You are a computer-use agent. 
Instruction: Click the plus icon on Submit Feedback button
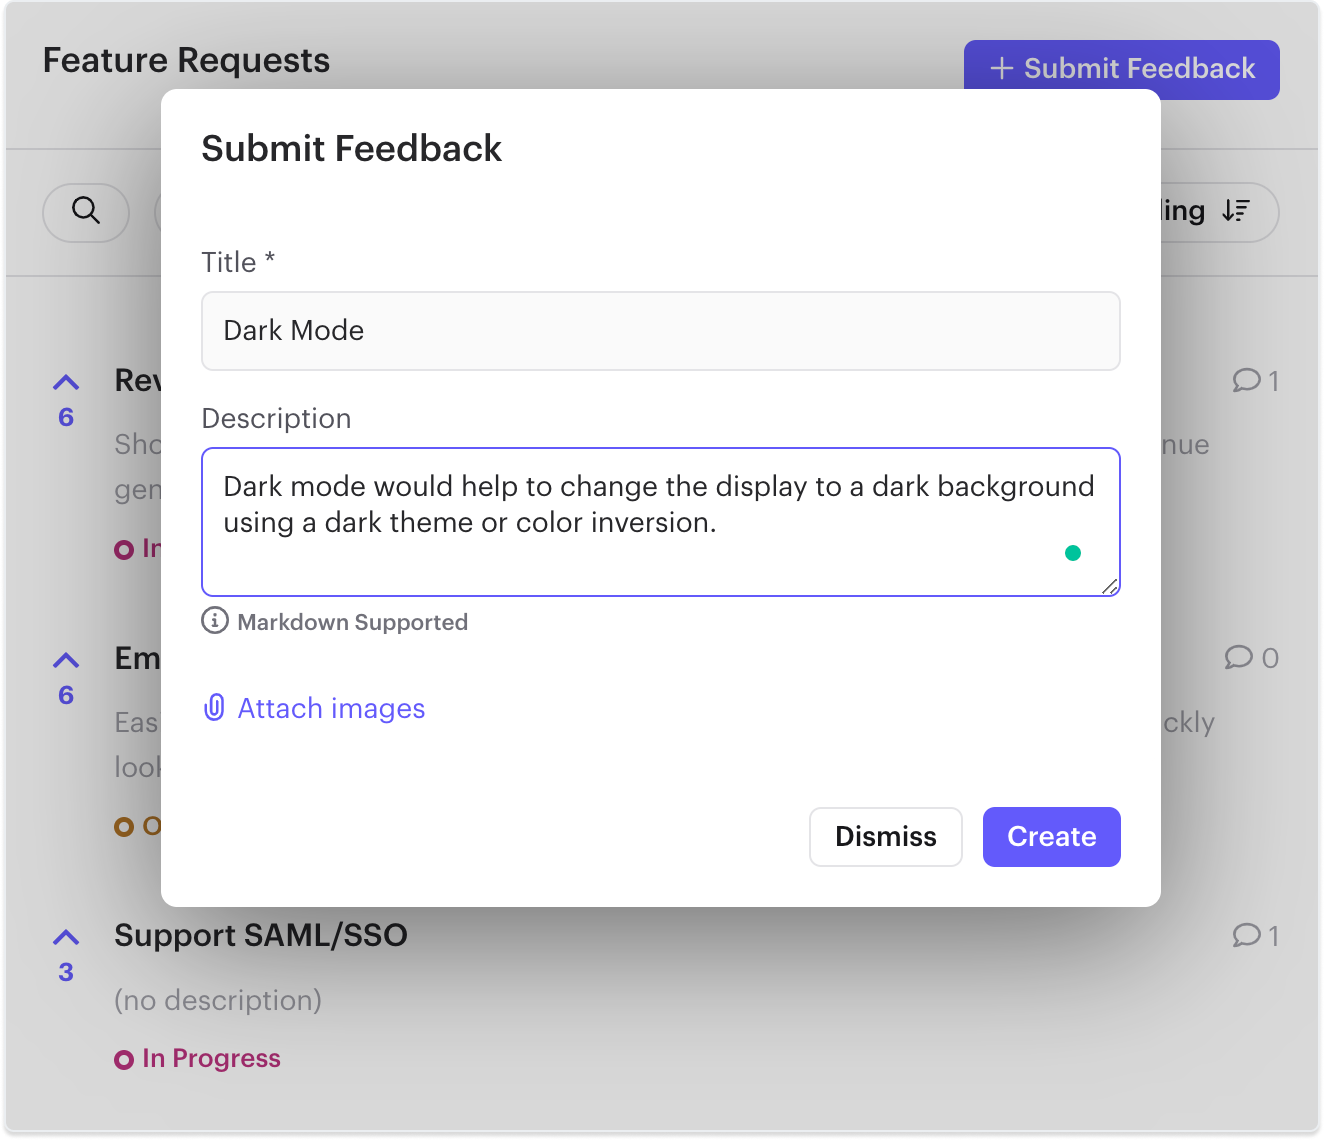pyautogui.click(x=1000, y=68)
